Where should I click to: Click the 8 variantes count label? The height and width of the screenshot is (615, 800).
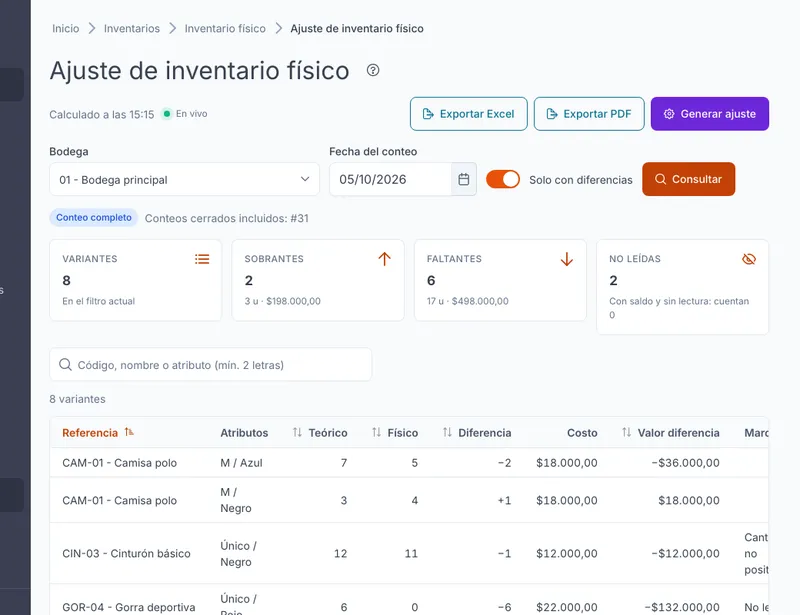point(78,399)
